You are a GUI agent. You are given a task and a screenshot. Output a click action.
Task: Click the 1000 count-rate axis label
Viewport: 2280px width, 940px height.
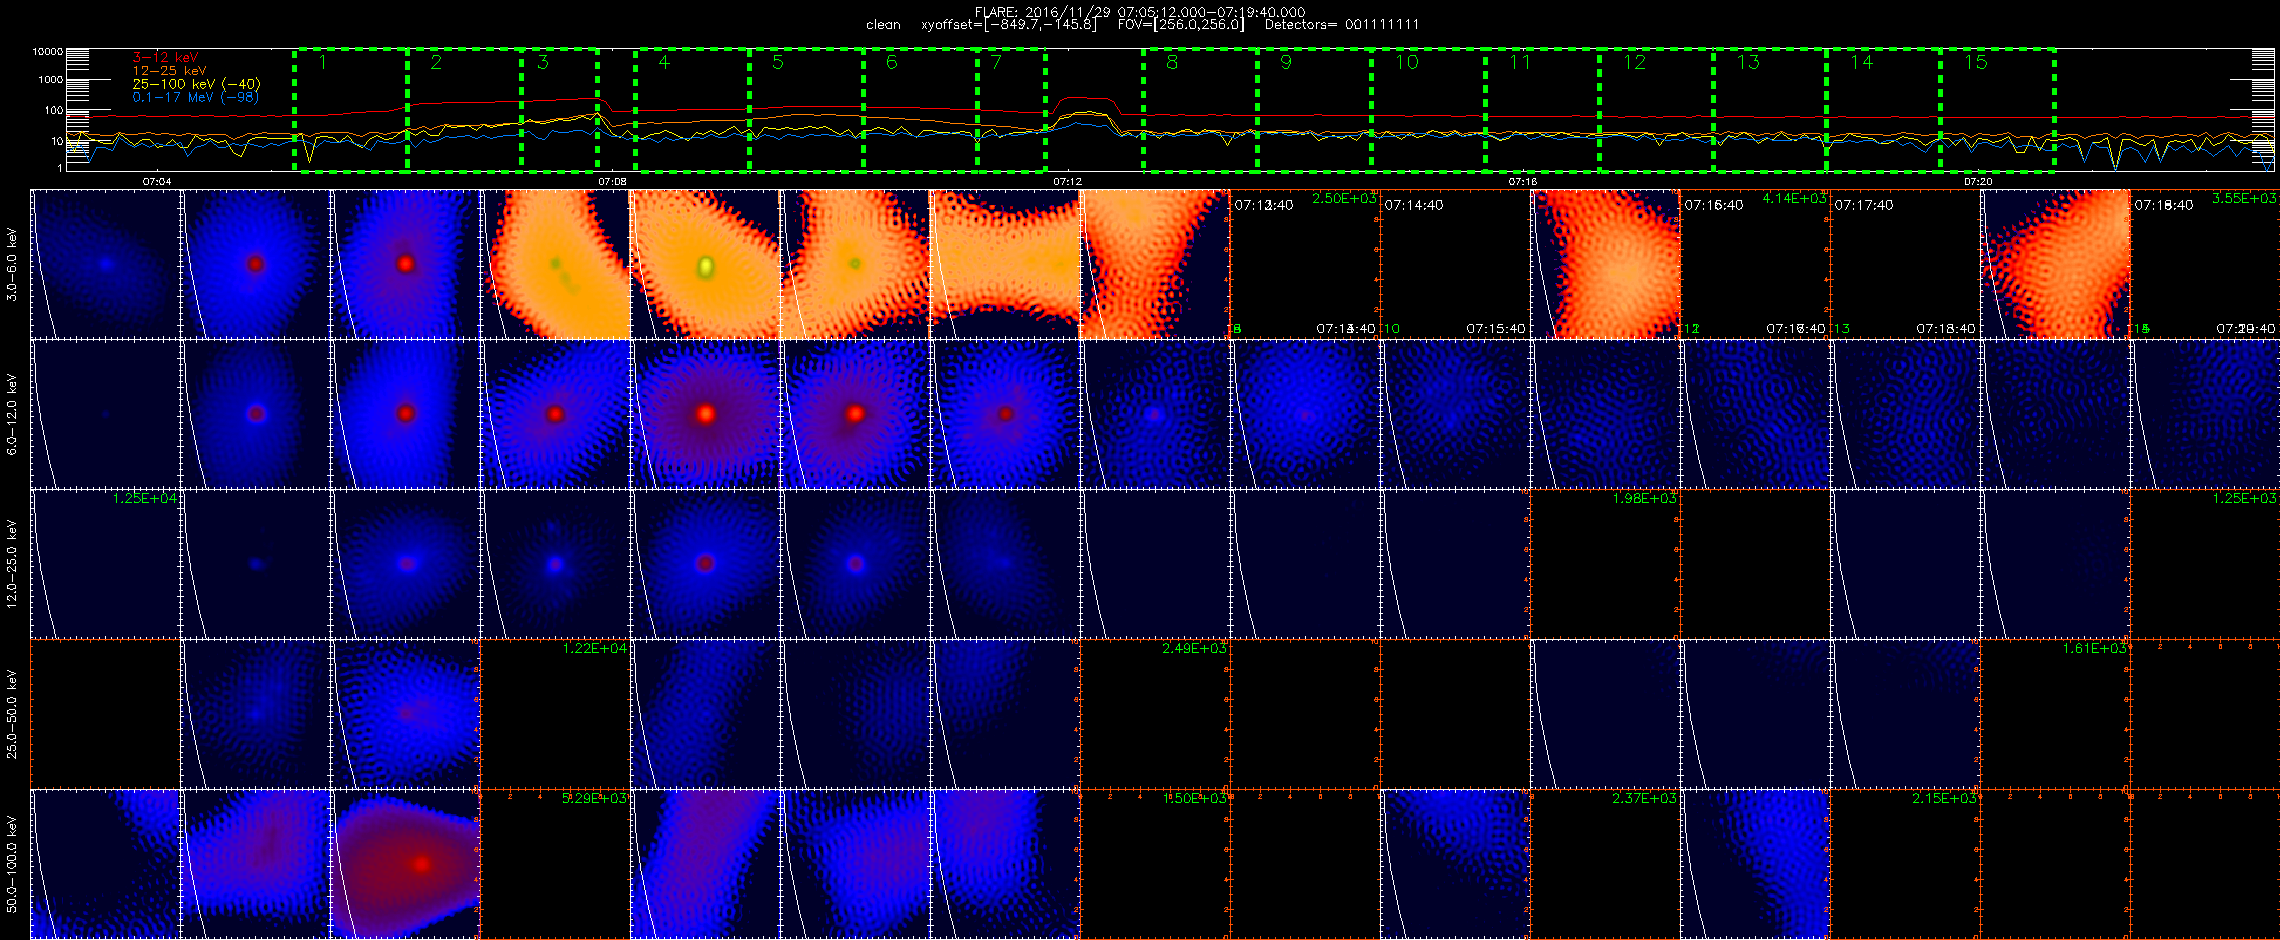click(50, 79)
